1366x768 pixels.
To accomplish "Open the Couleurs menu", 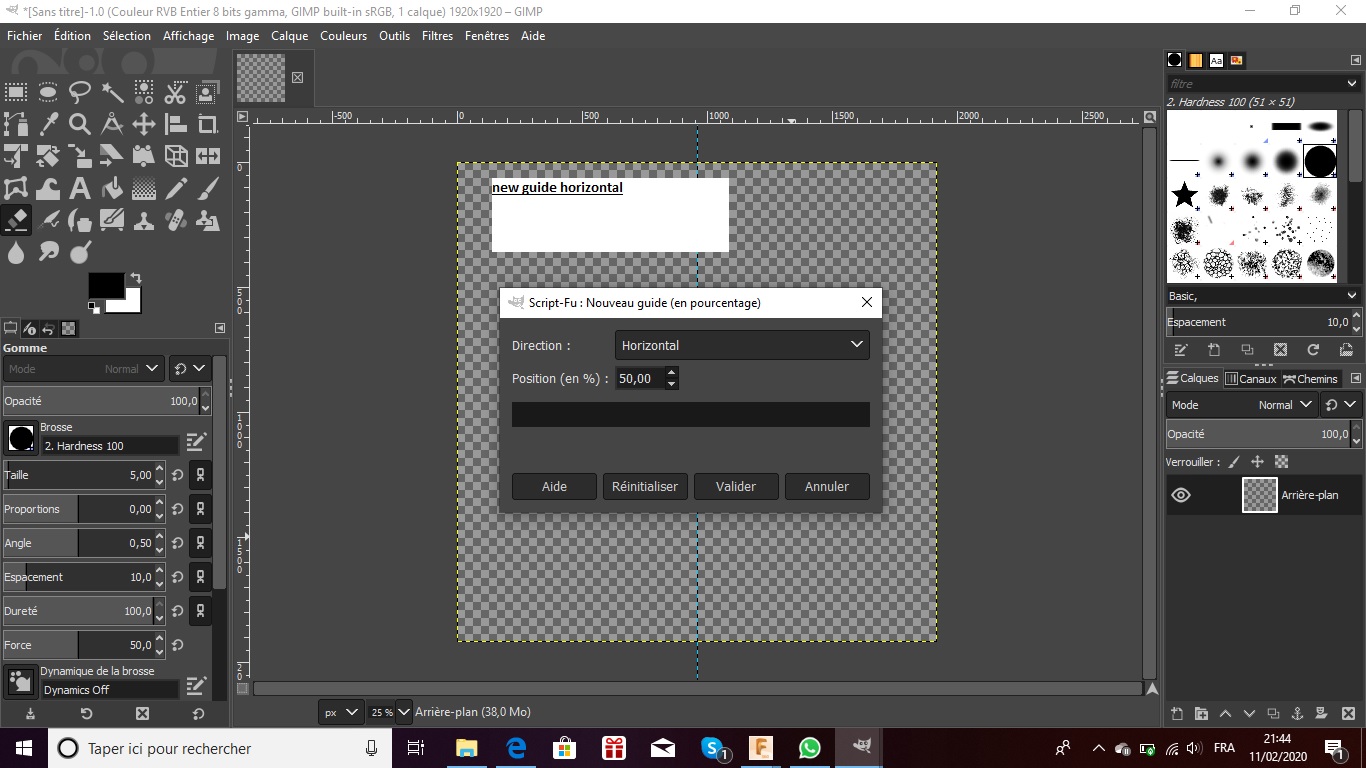I will (x=345, y=36).
